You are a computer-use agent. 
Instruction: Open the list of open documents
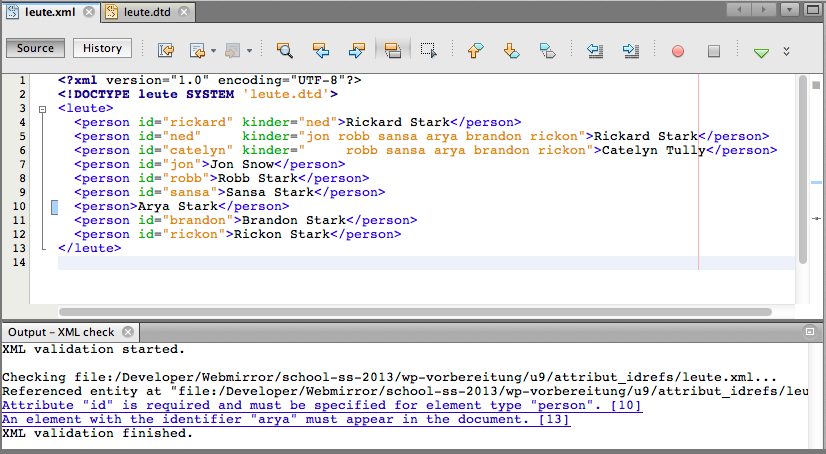[789, 9]
